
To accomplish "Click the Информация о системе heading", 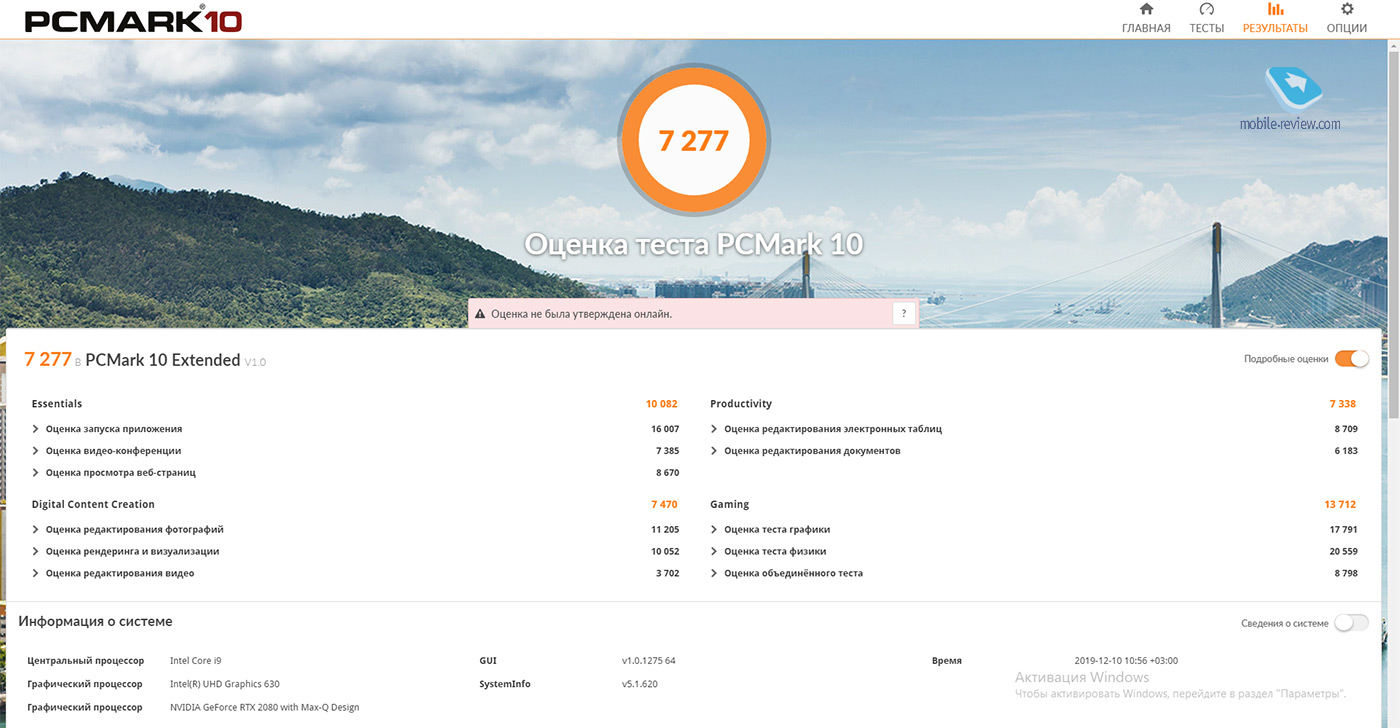I will 96,622.
